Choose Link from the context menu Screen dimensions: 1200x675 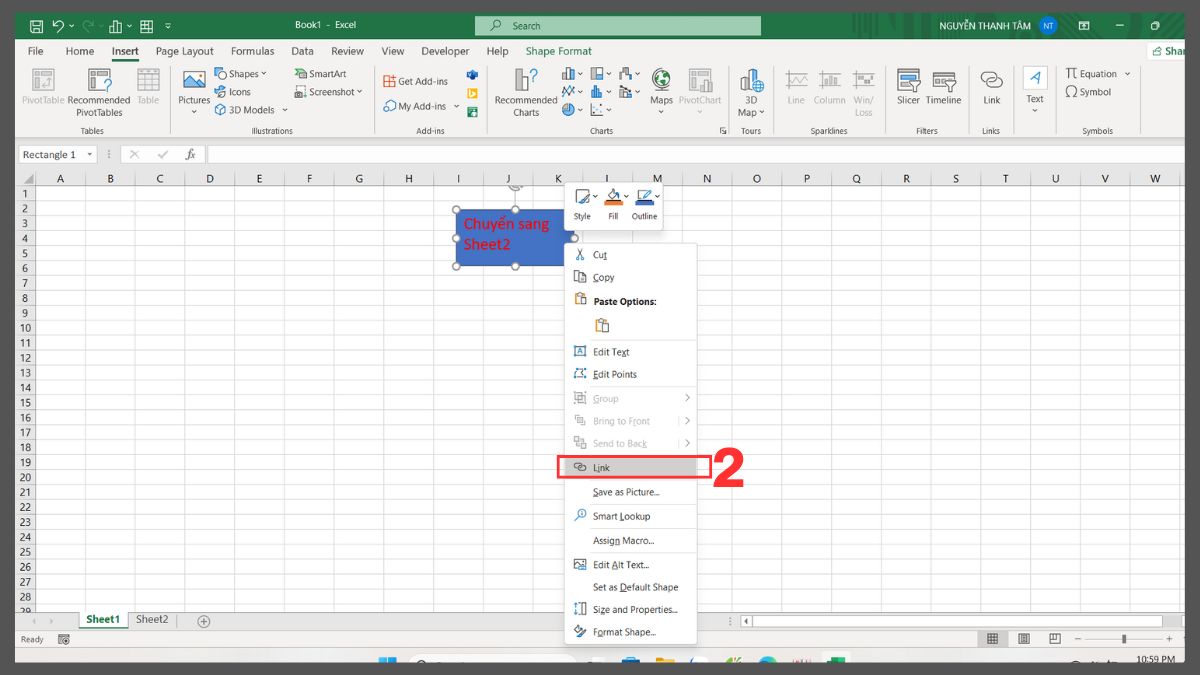[x=601, y=467]
